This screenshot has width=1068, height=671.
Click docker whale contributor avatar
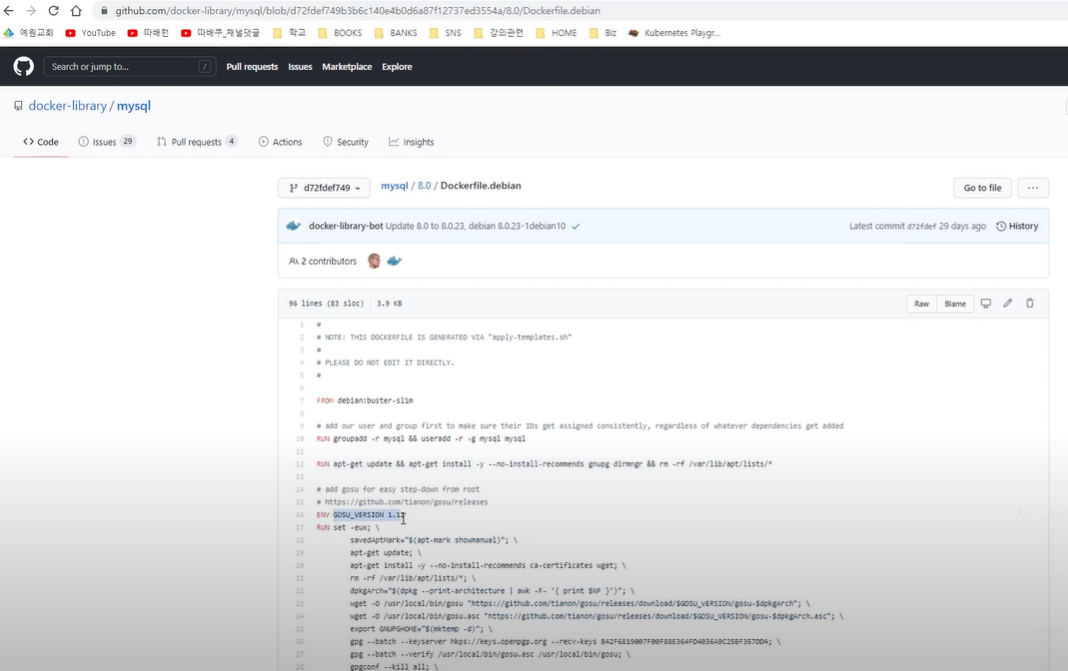(394, 261)
